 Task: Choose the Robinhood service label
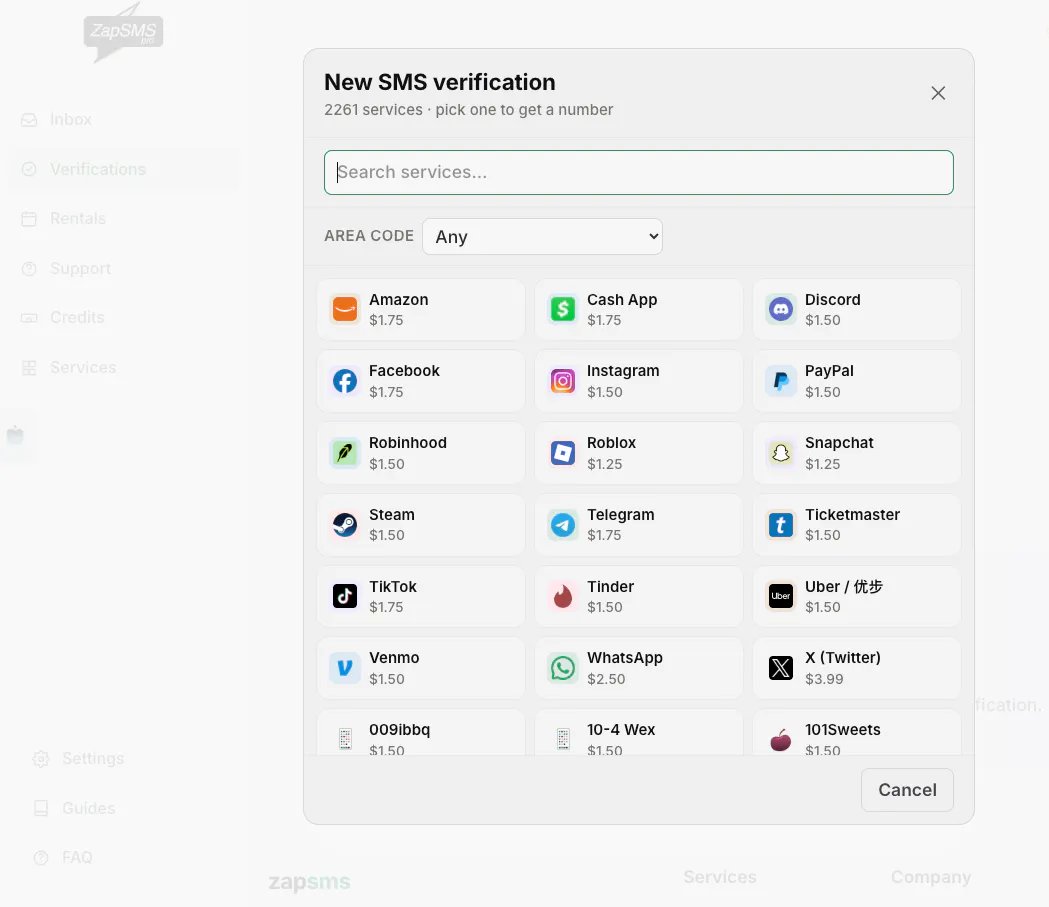[408, 443]
